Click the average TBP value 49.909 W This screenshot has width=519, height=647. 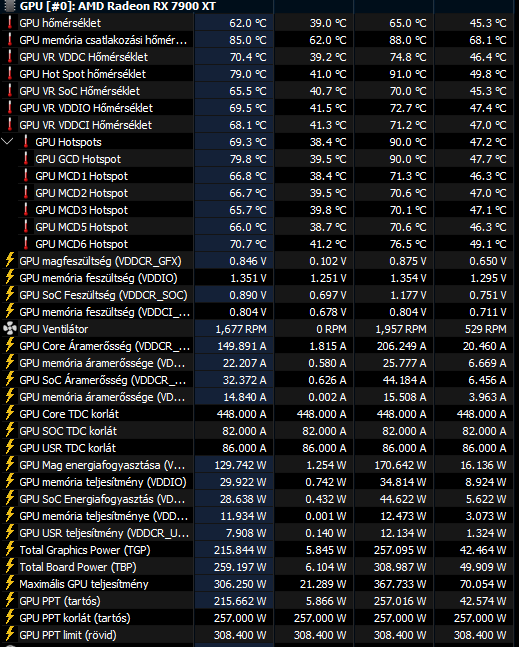tap(483, 567)
